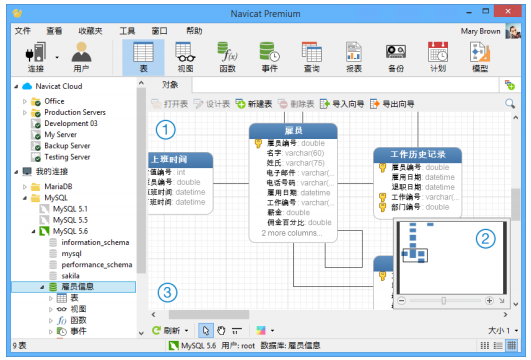Select the hand pan tool
The image size is (531, 360).
coord(221,330)
